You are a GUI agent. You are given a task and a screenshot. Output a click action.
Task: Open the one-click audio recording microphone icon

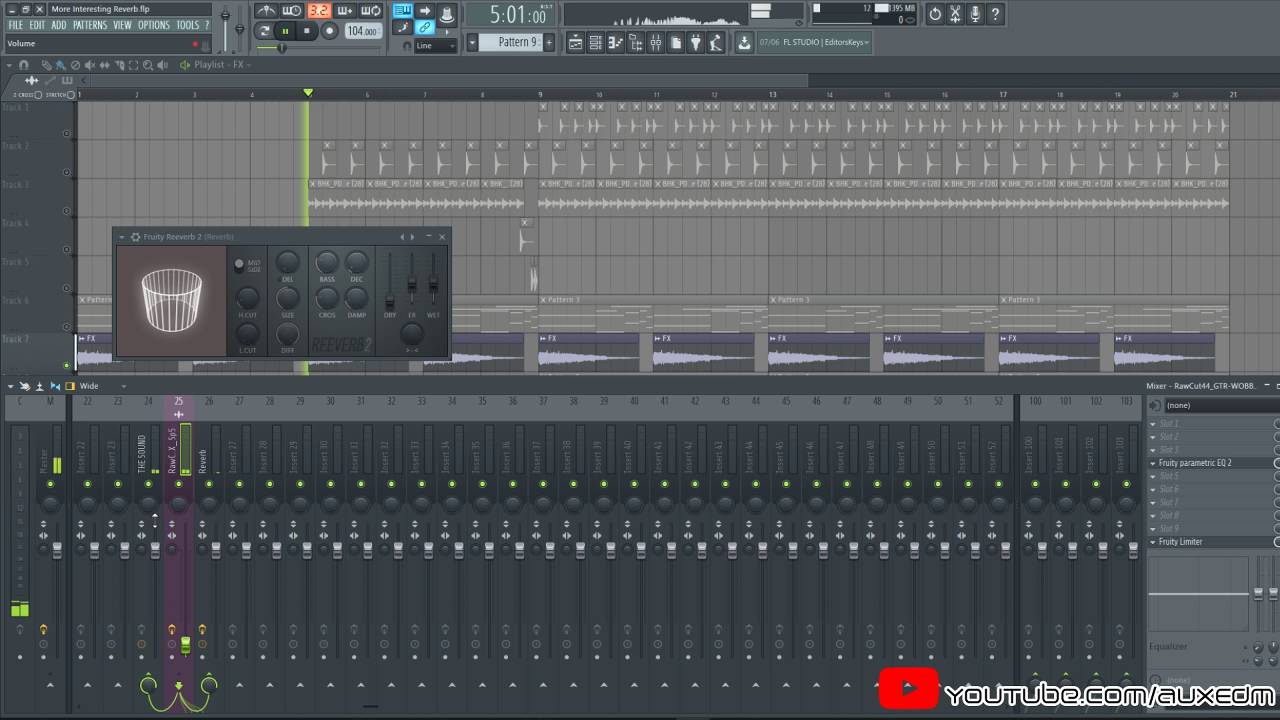[x=975, y=14]
